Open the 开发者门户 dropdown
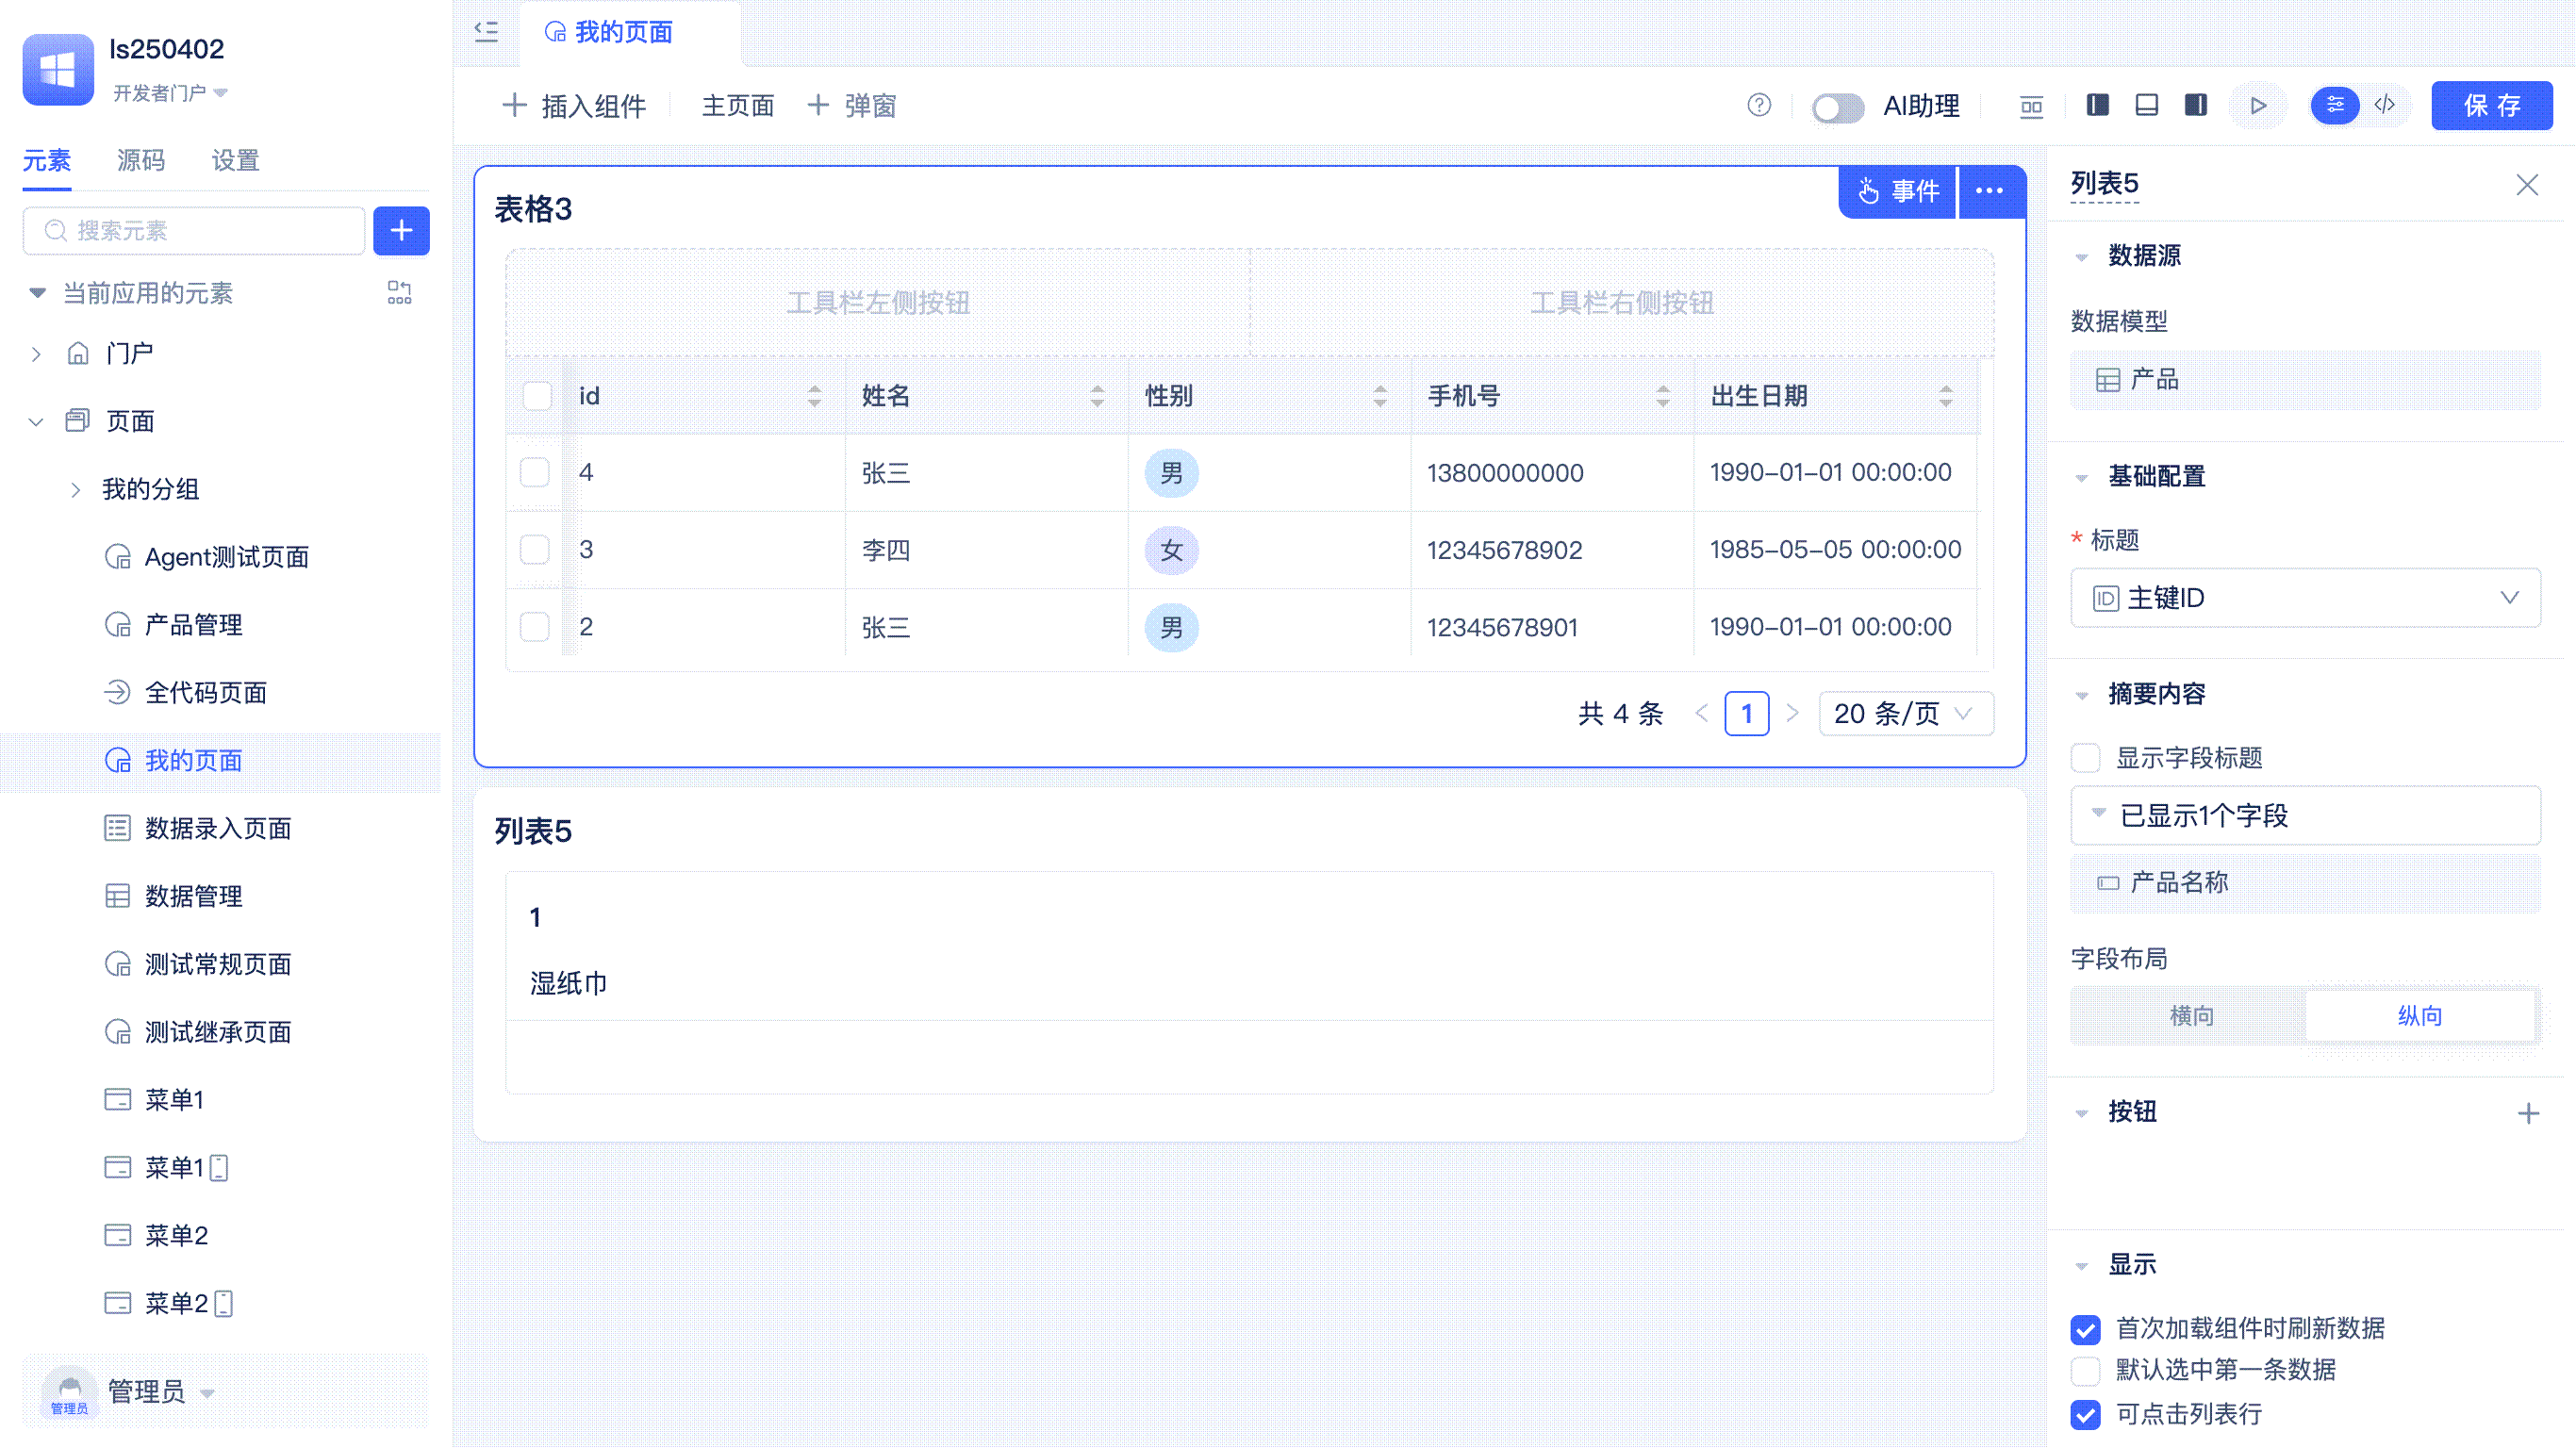Screen dimensions: 2576x1448 coord(170,93)
